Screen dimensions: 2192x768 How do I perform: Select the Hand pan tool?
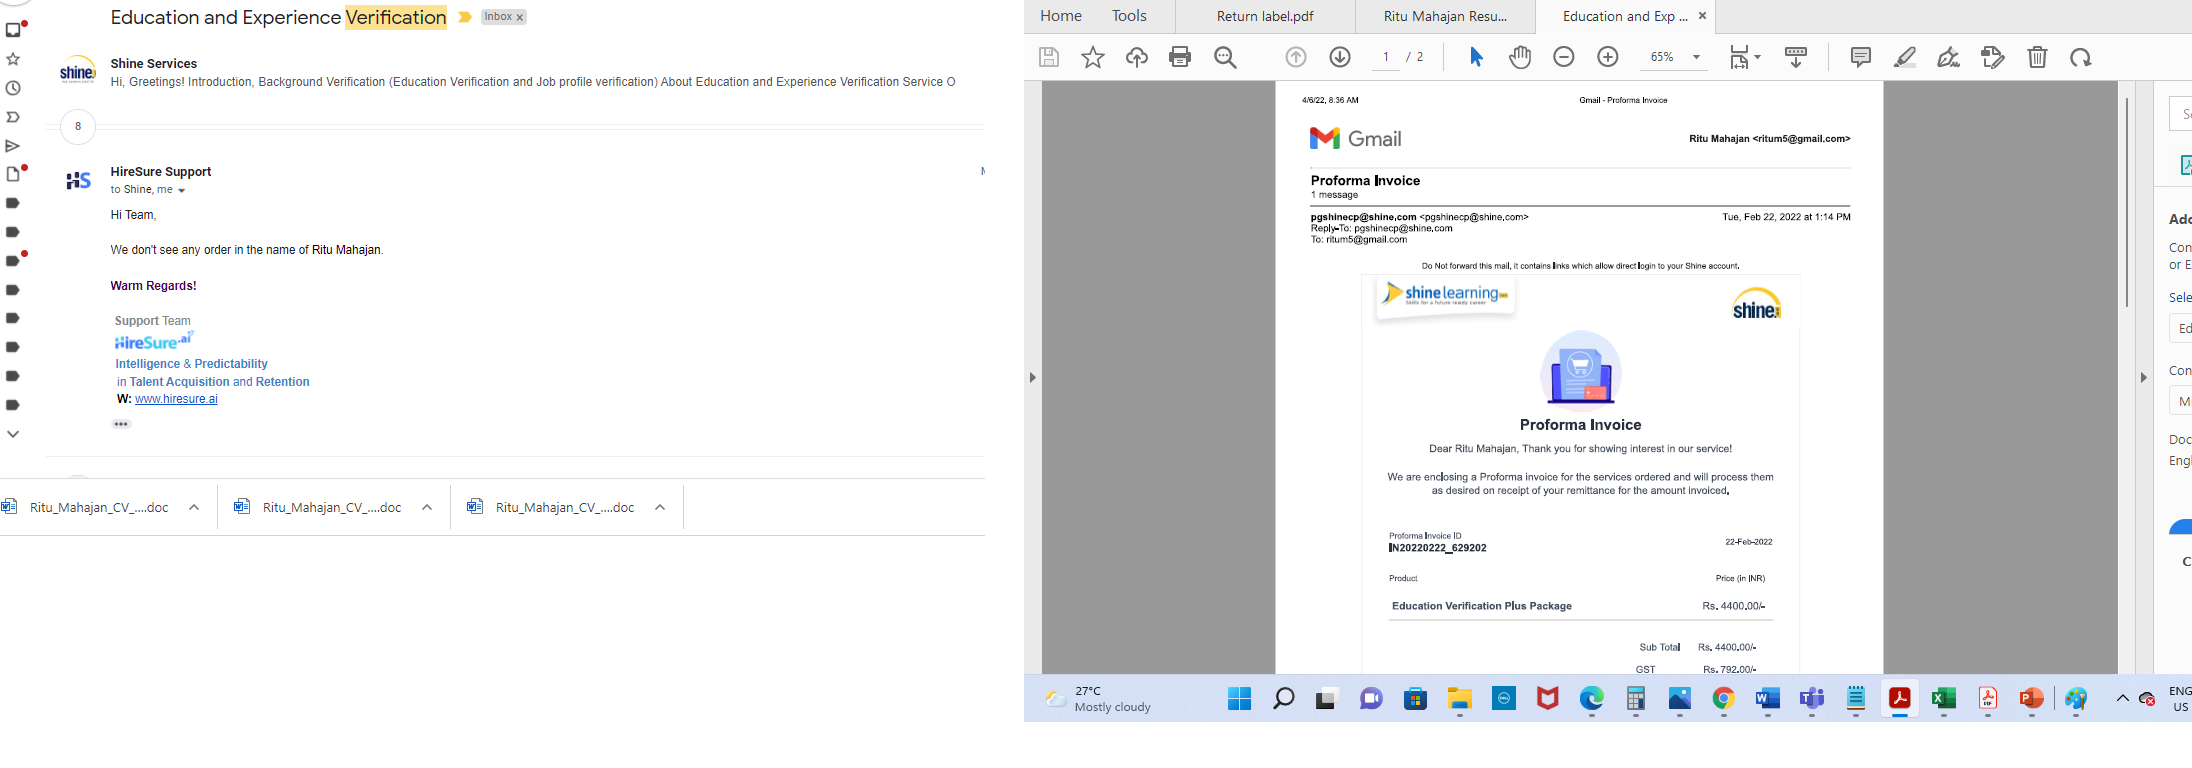[1520, 57]
